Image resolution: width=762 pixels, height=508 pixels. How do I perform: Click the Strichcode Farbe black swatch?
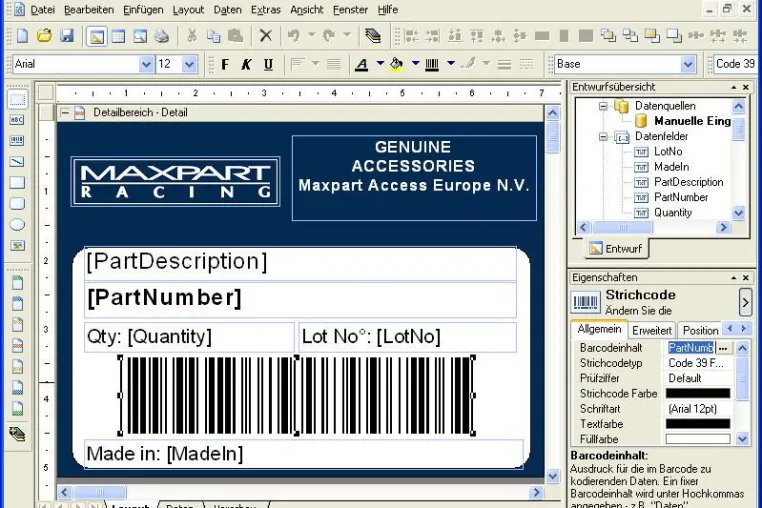click(697, 393)
